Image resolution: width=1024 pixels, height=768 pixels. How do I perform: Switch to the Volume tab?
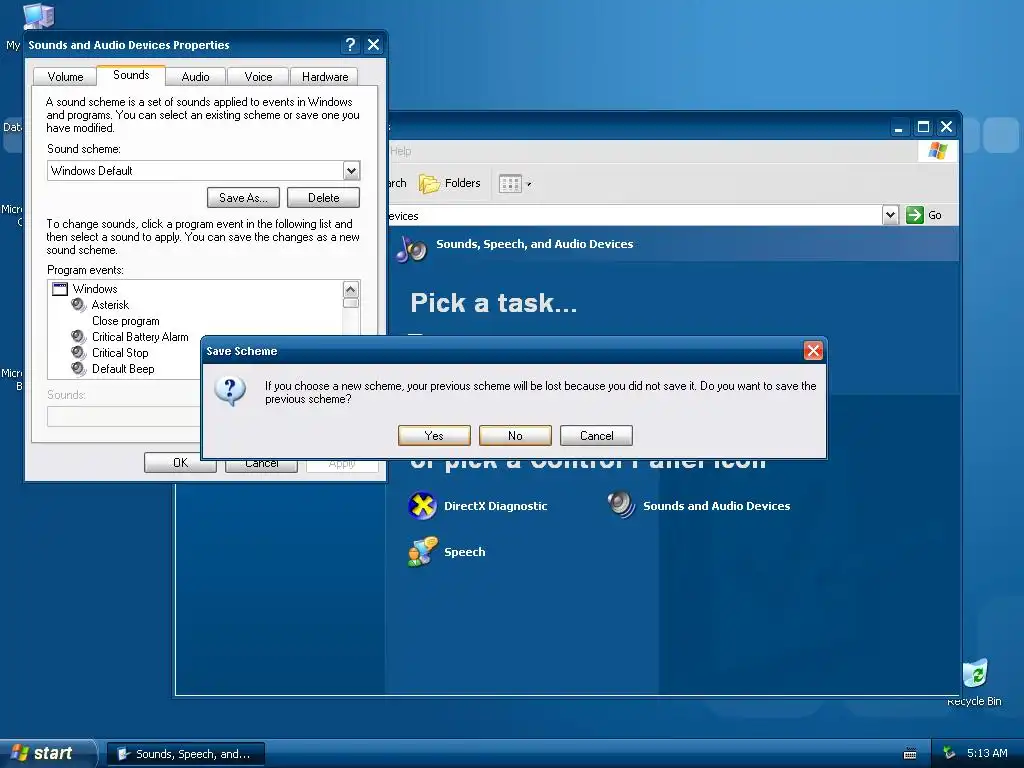pos(65,77)
